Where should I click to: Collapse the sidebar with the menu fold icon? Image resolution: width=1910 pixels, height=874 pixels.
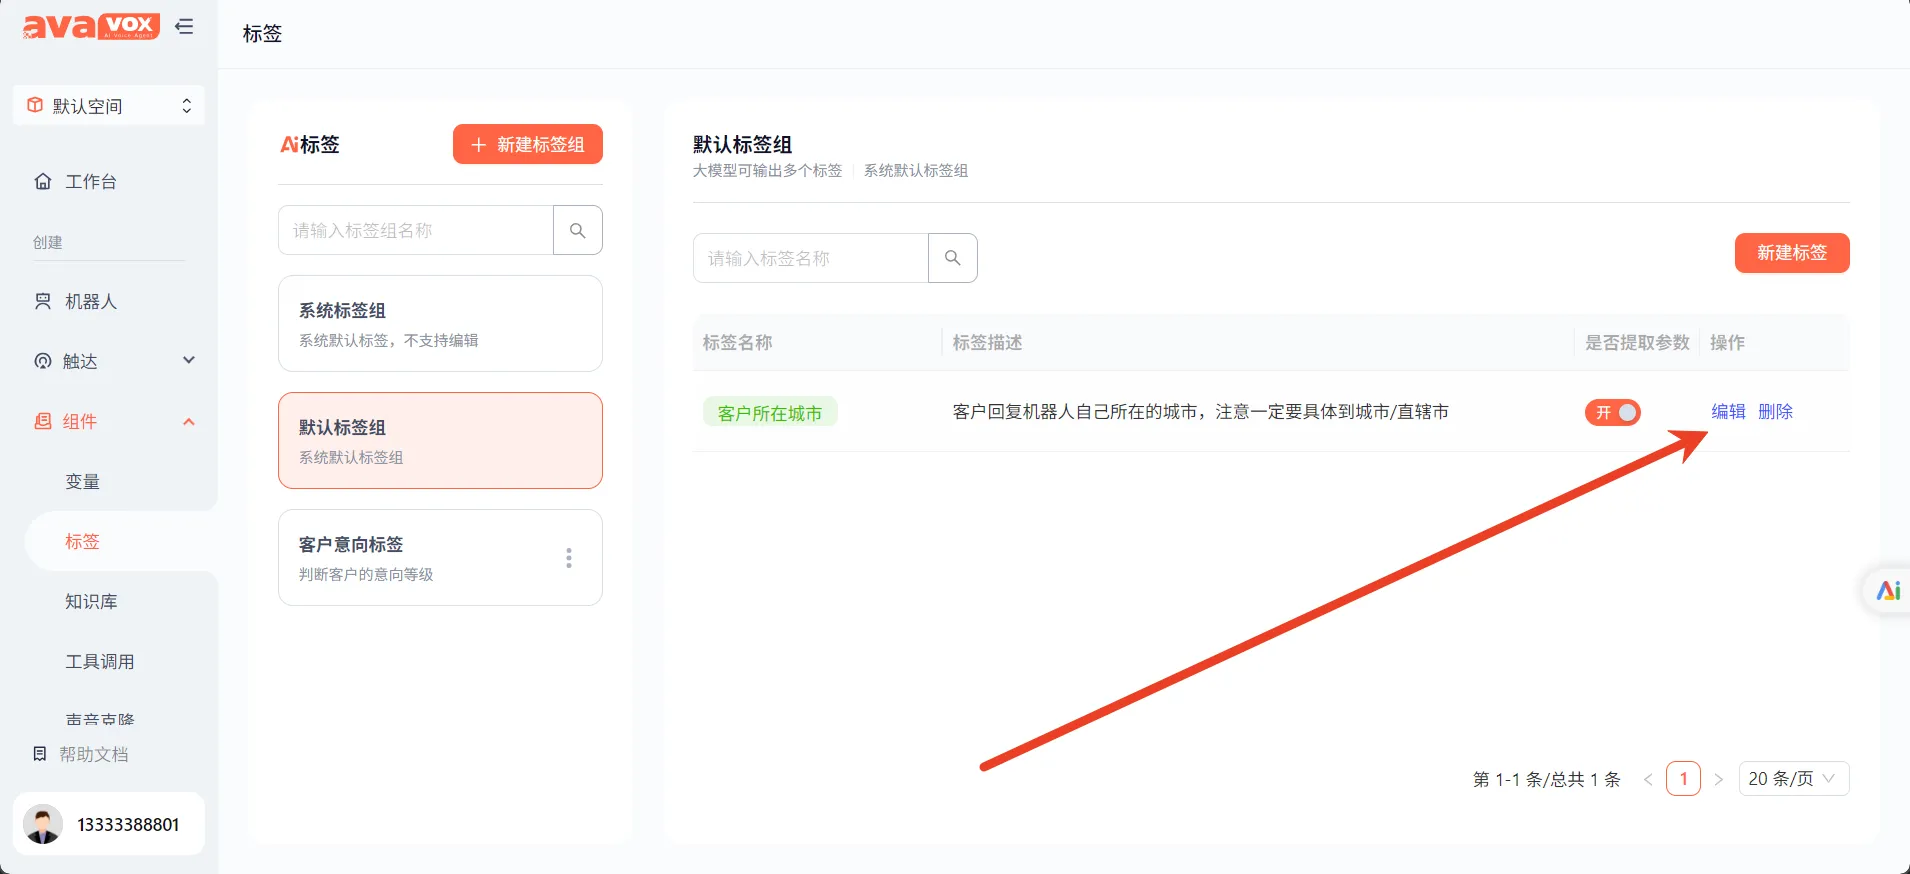pyautogui.click(x=184, y=27)
